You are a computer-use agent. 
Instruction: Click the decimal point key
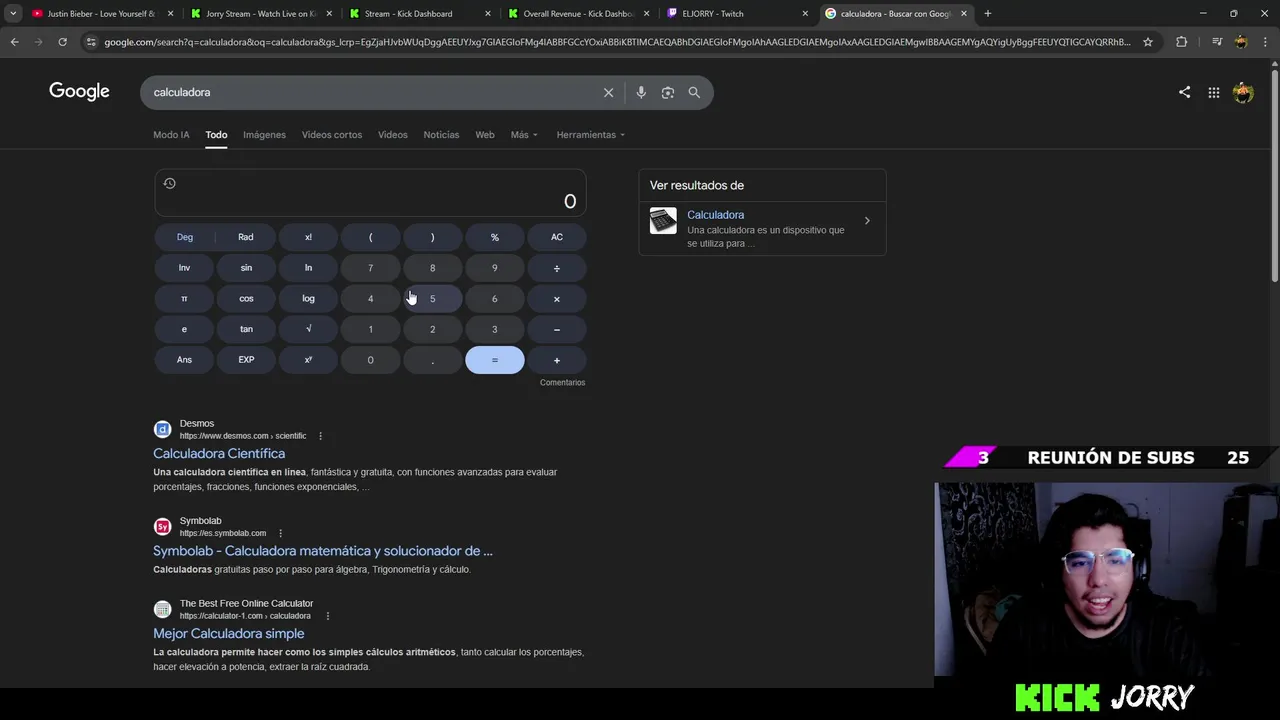pos(432,360)
